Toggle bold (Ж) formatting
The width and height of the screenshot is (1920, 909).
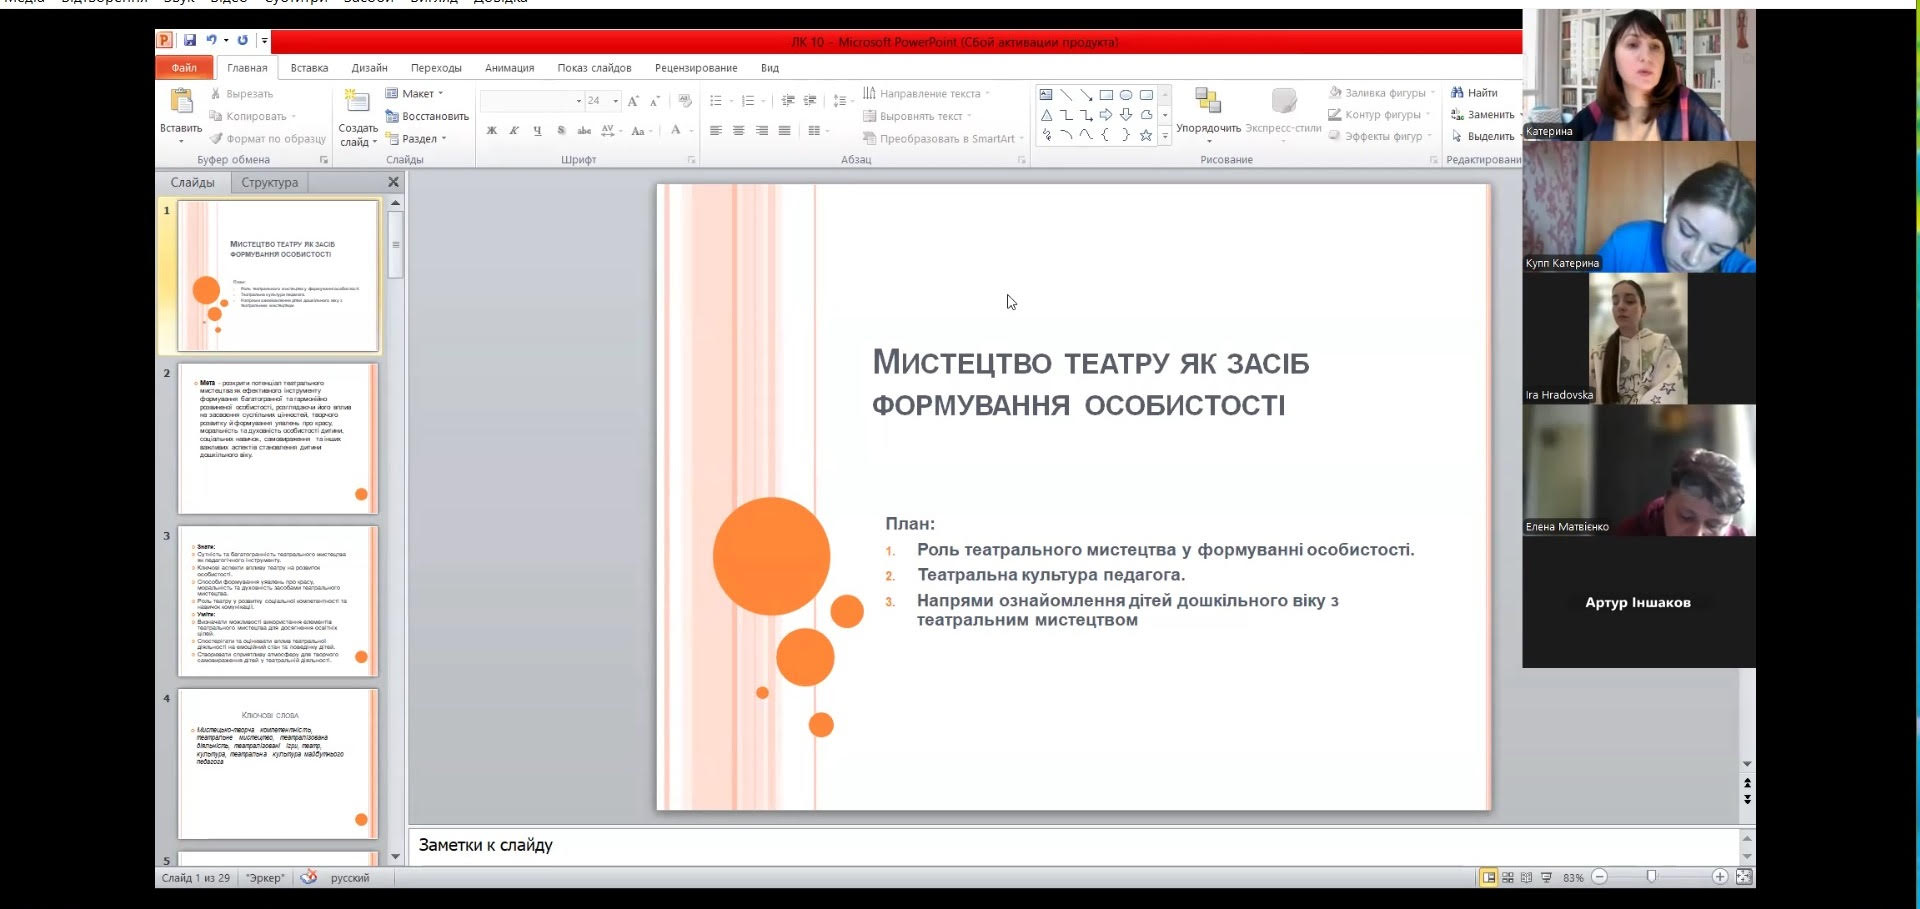coord(492,131)
